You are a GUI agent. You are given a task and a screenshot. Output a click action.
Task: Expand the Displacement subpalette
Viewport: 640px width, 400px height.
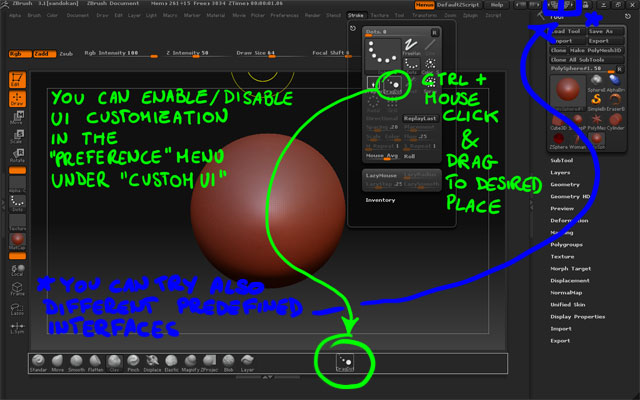(x=570, y=280)
